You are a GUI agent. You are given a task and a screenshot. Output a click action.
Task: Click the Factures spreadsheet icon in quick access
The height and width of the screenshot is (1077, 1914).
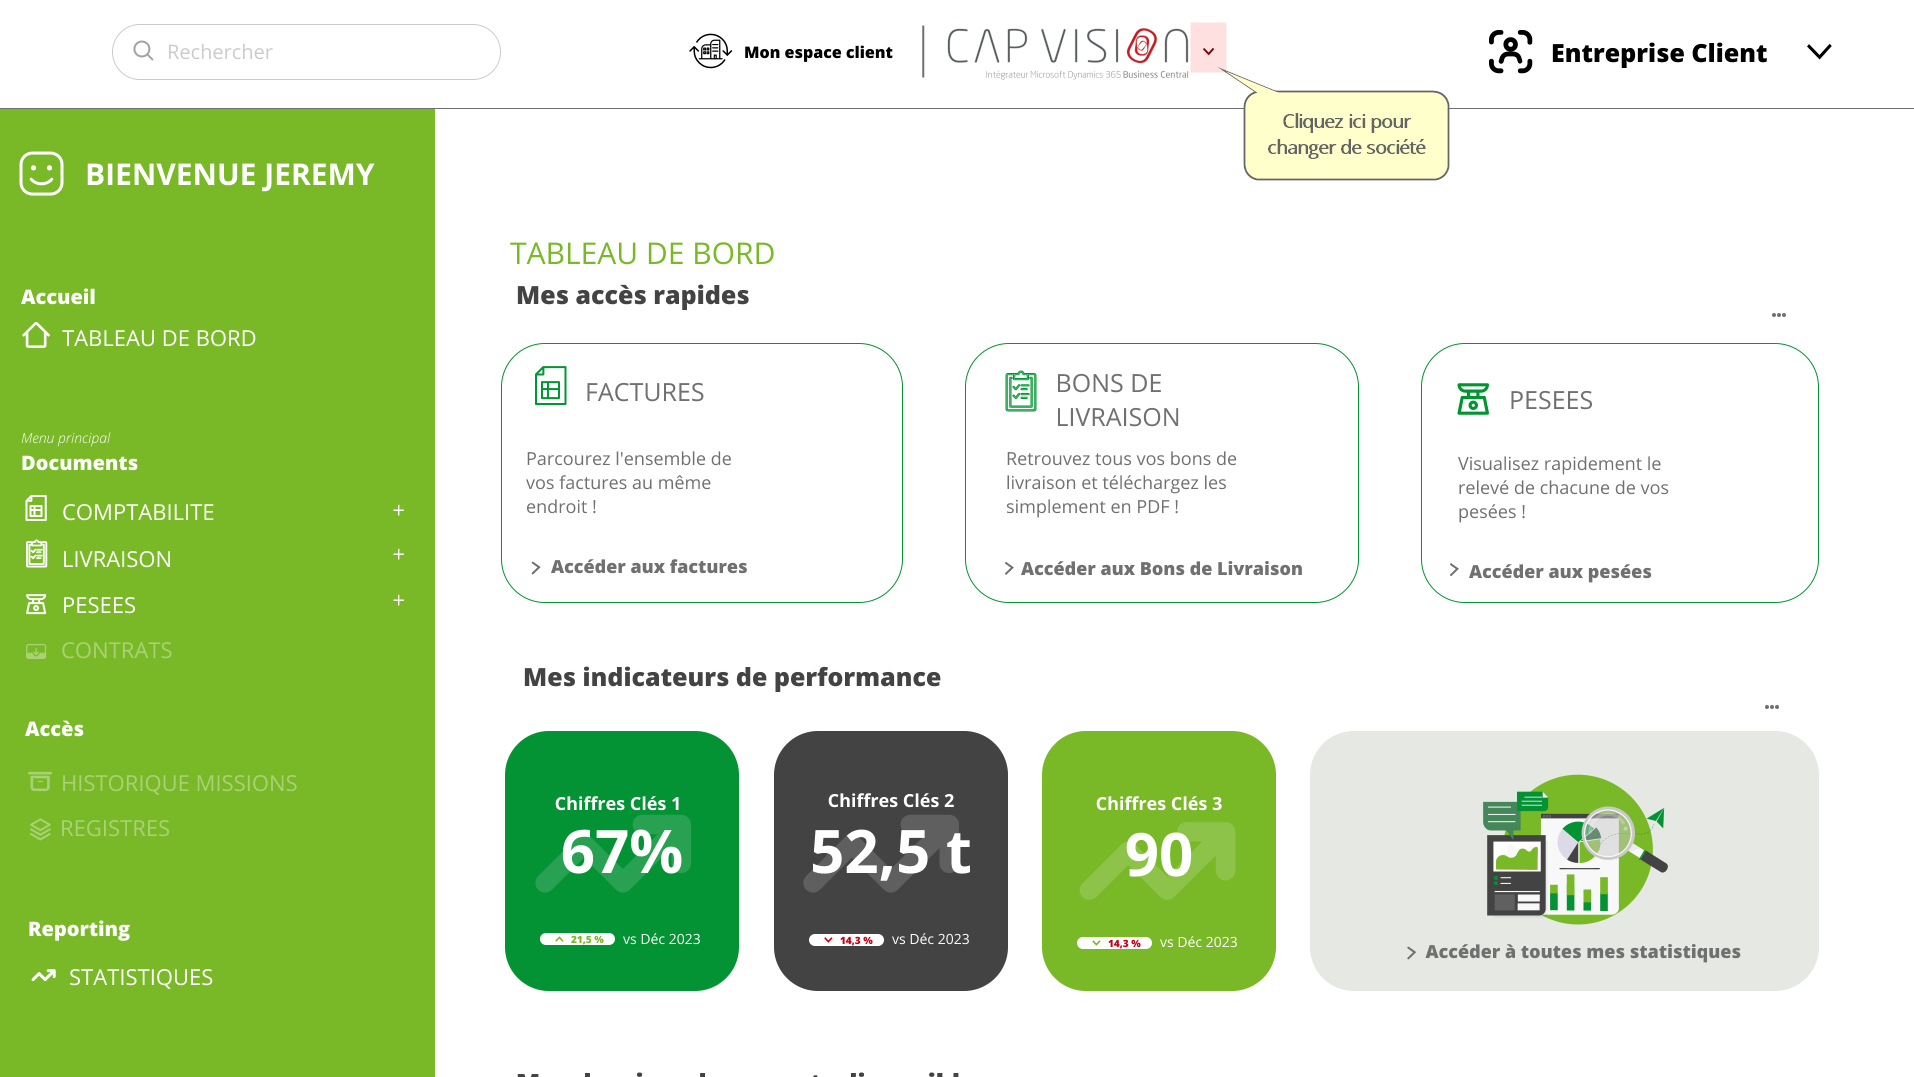coord(550,386)
